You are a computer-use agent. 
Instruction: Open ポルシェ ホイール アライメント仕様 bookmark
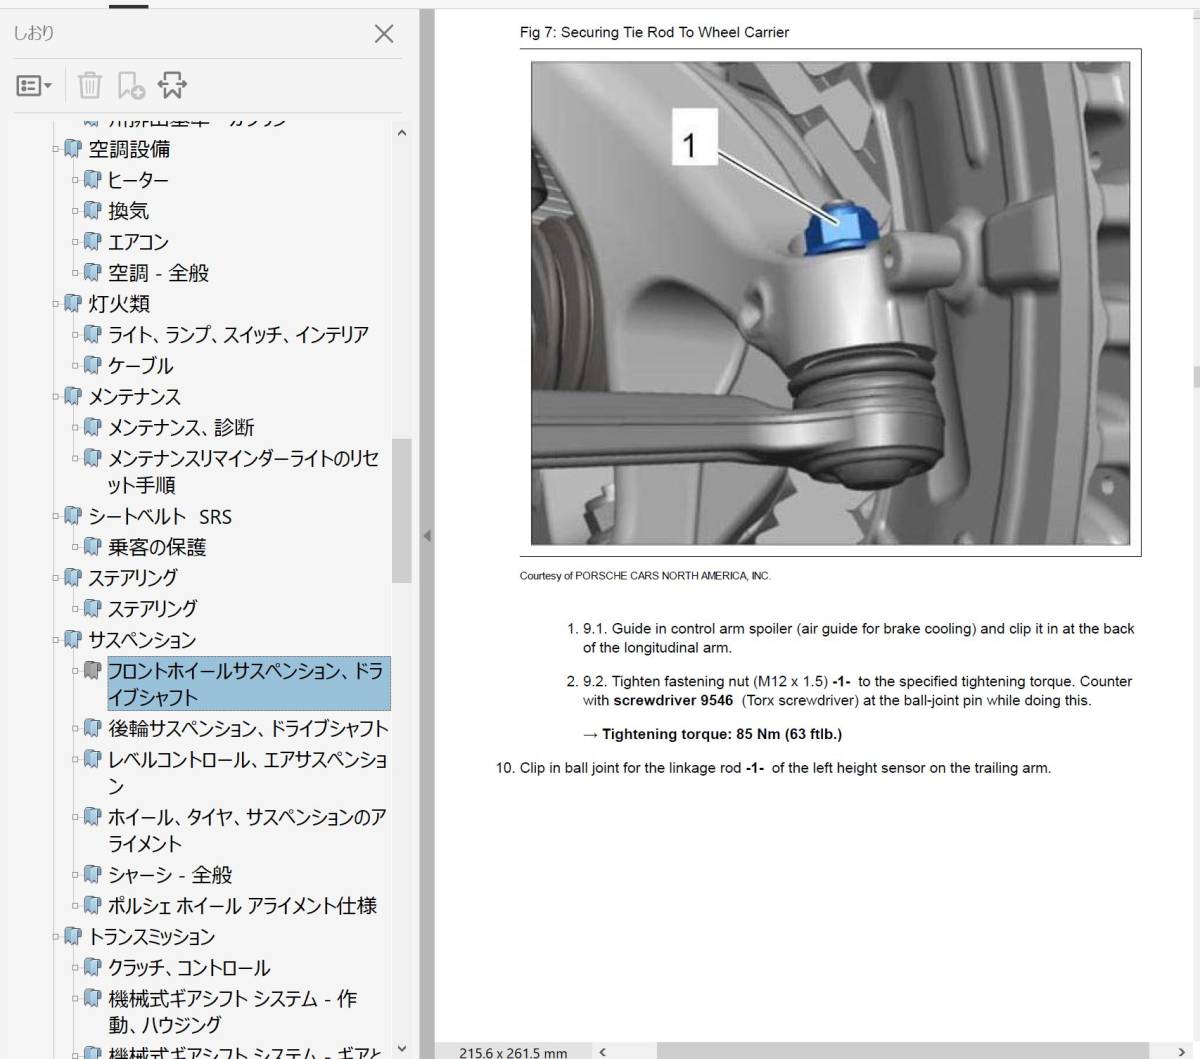(242, 906)
